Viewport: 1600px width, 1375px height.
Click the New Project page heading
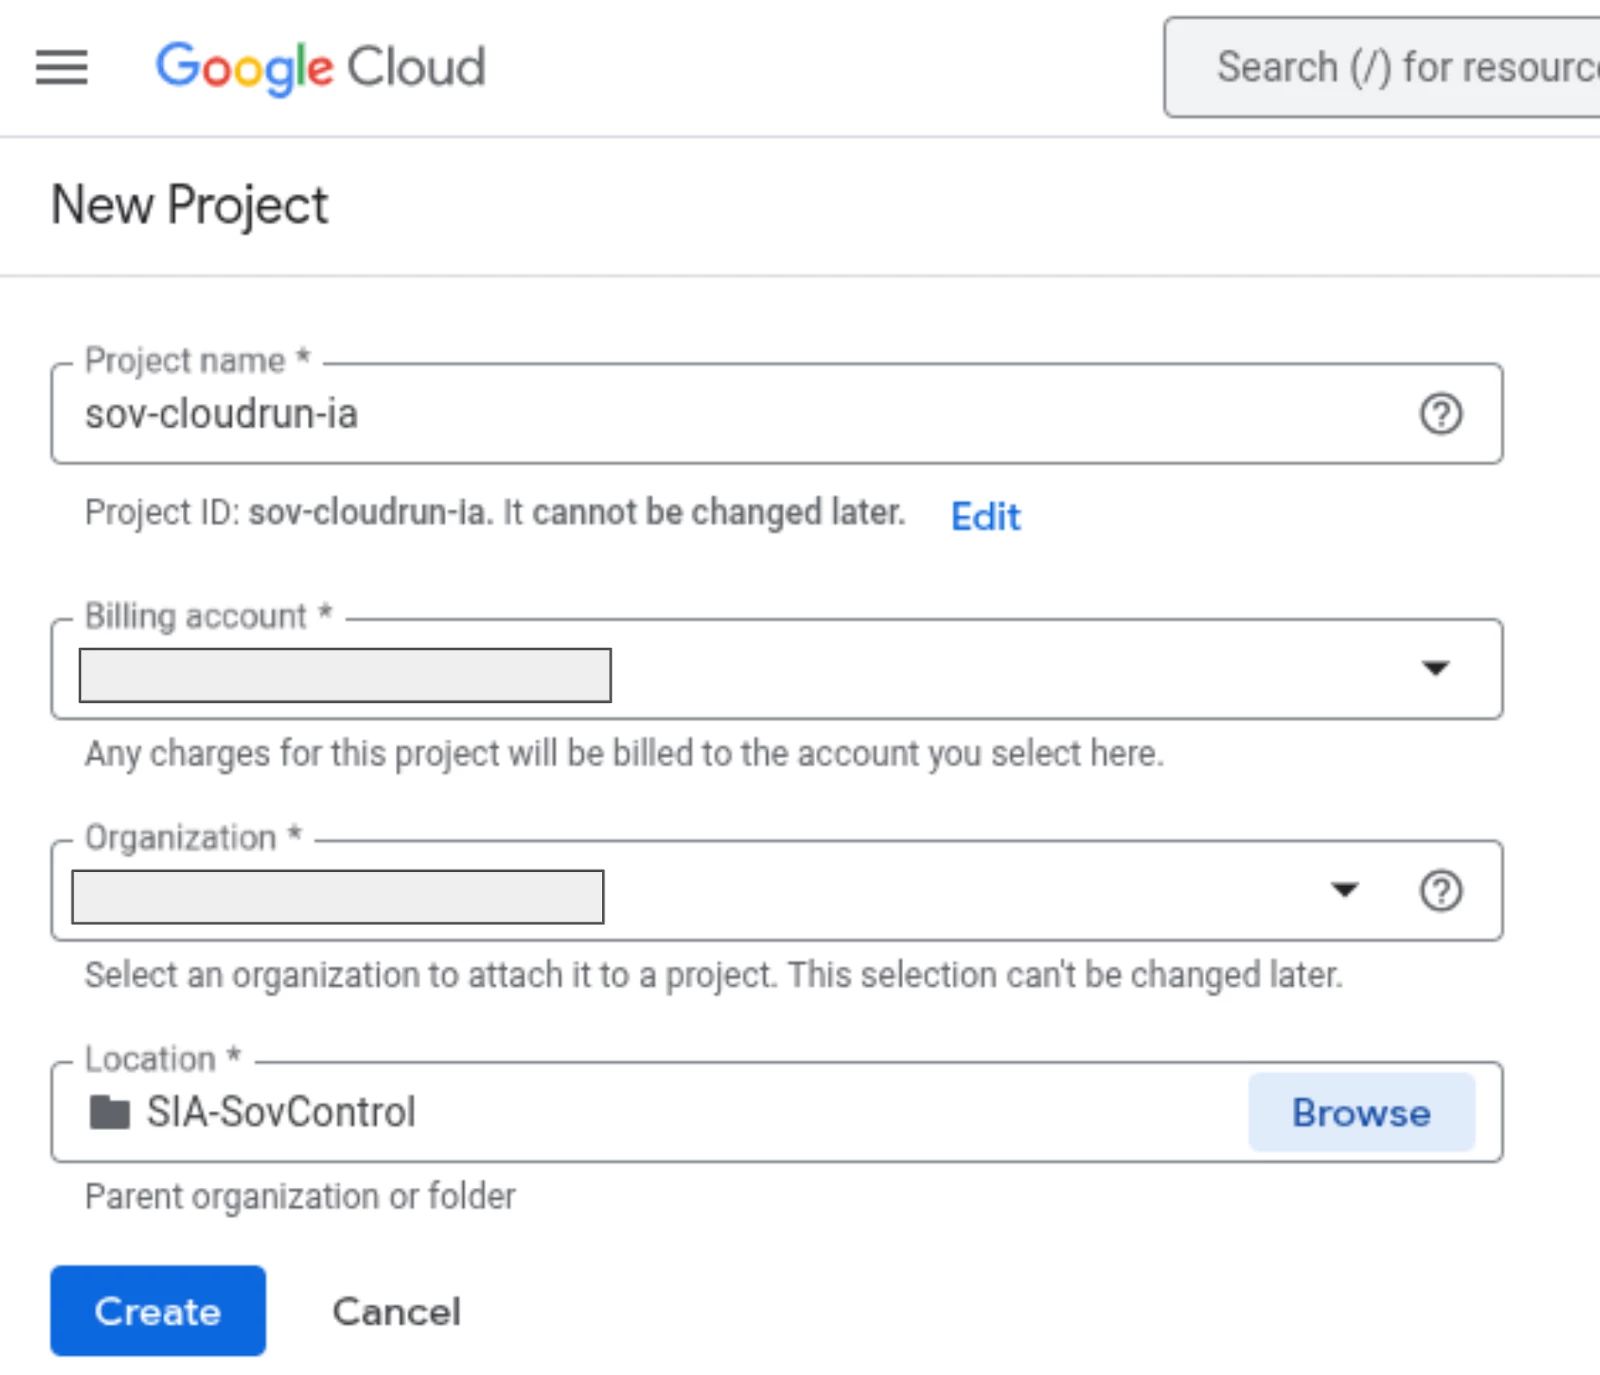189,205
